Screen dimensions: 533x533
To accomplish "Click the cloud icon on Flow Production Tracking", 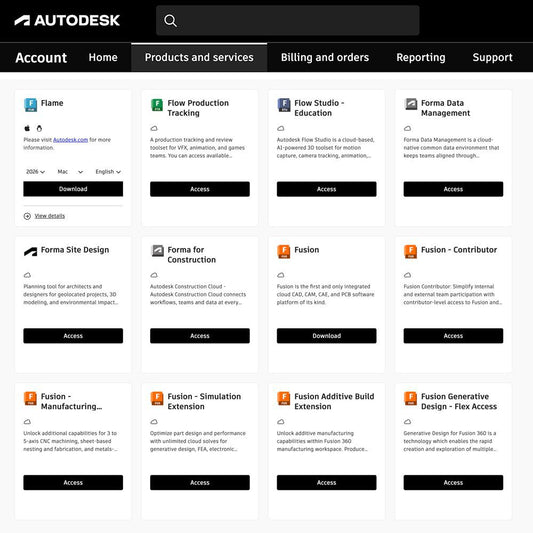I will tap(154, 128).
